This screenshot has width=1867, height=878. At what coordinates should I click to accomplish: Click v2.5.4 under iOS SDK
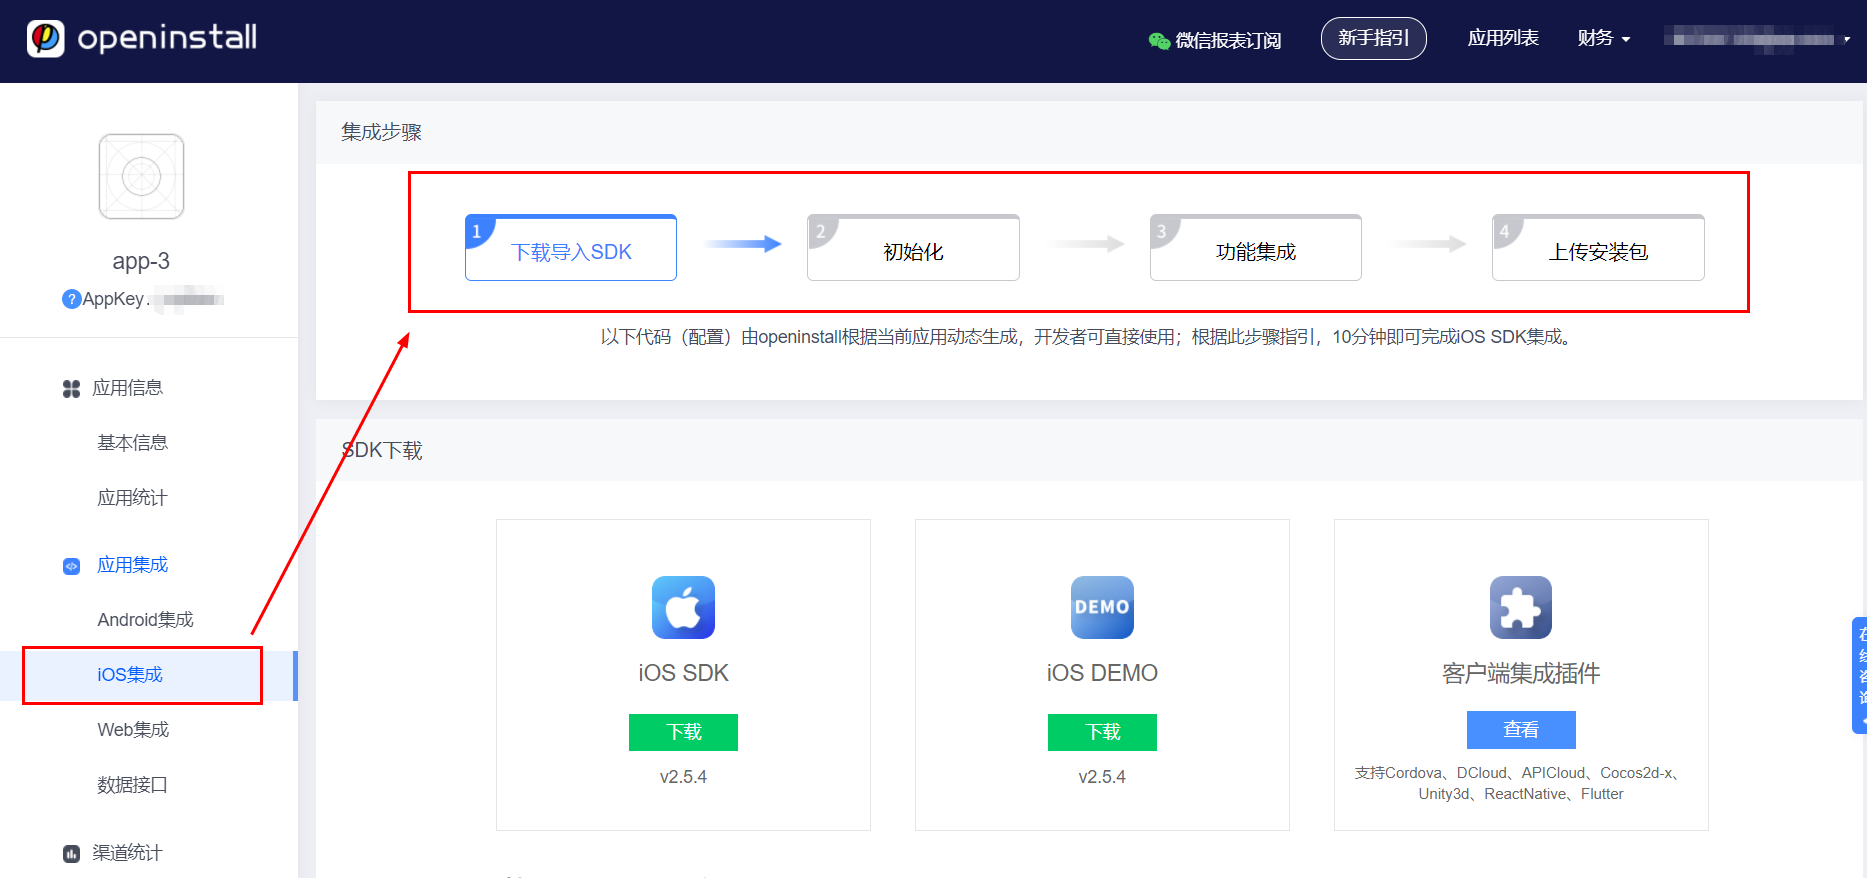pos(683,777)
